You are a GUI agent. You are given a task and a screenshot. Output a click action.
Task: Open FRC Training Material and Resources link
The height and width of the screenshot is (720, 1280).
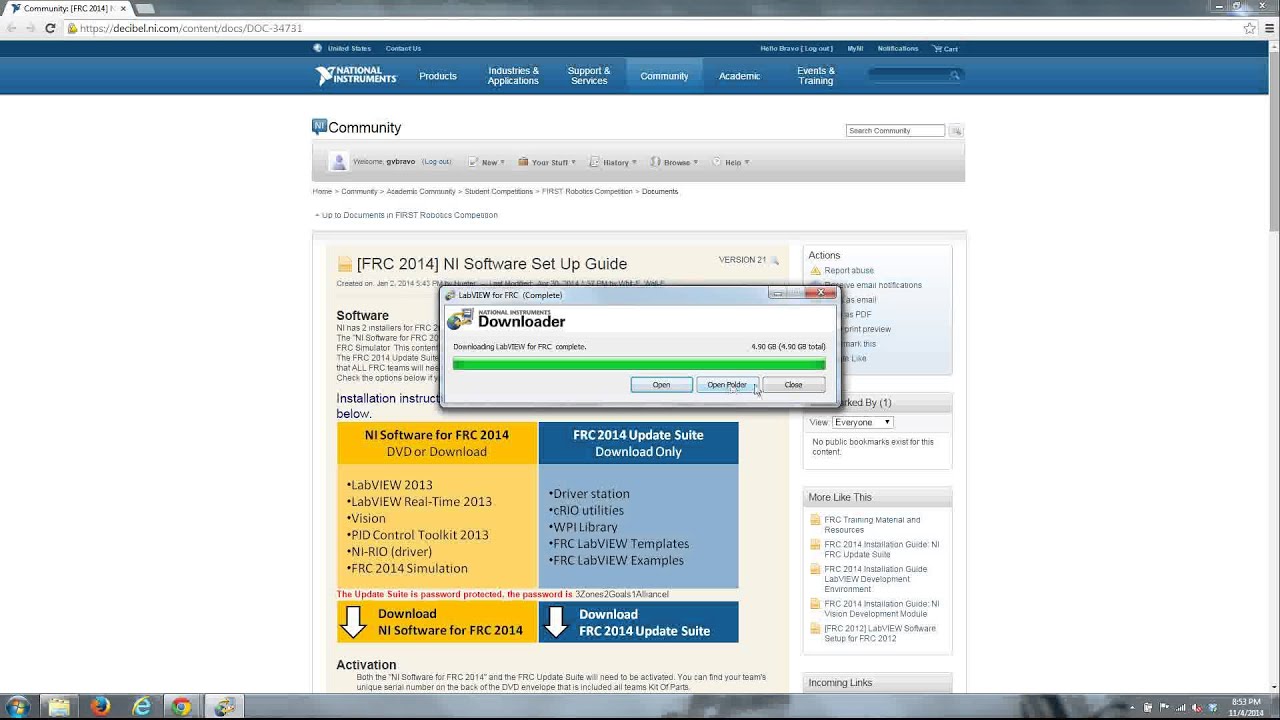[x=872, y=525]
